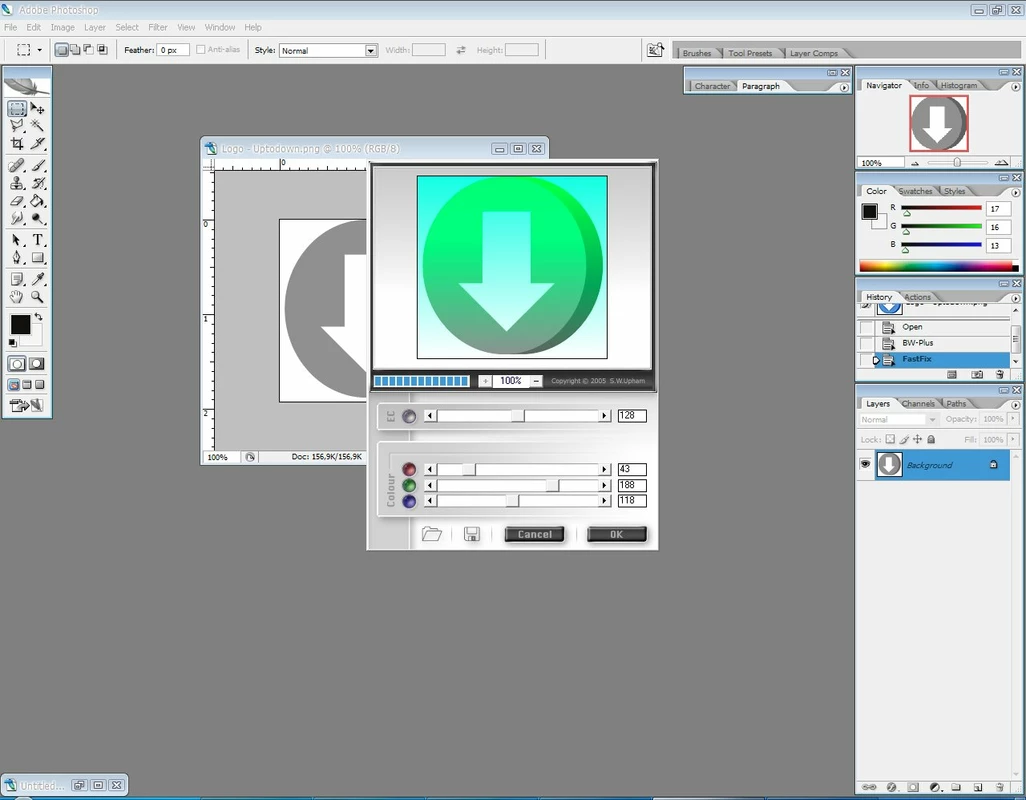Screen dimensions: 1026x800
Task: Click the delete layer trash icon
Action: pos(999,787)
